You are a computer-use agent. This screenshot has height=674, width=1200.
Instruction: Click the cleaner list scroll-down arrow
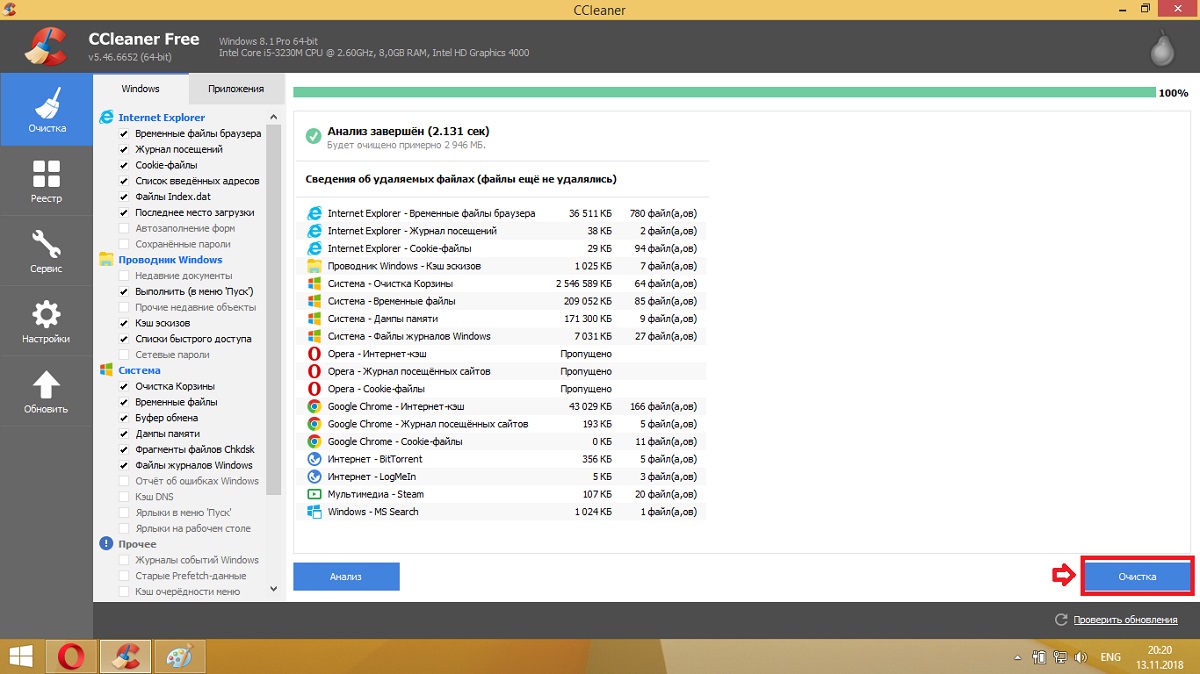275,591
